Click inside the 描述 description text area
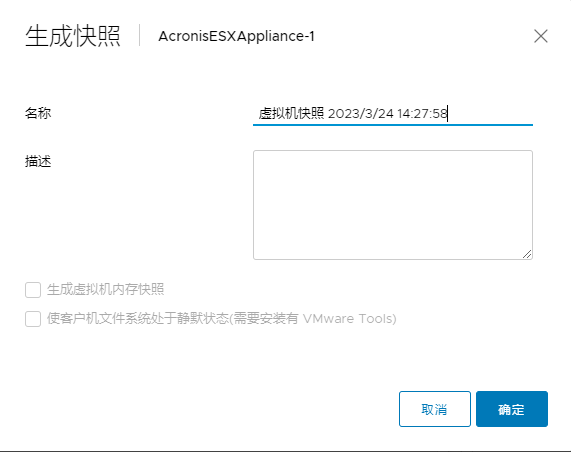The height and width of the screenshot is (452, 571). (x=393, y=205)
